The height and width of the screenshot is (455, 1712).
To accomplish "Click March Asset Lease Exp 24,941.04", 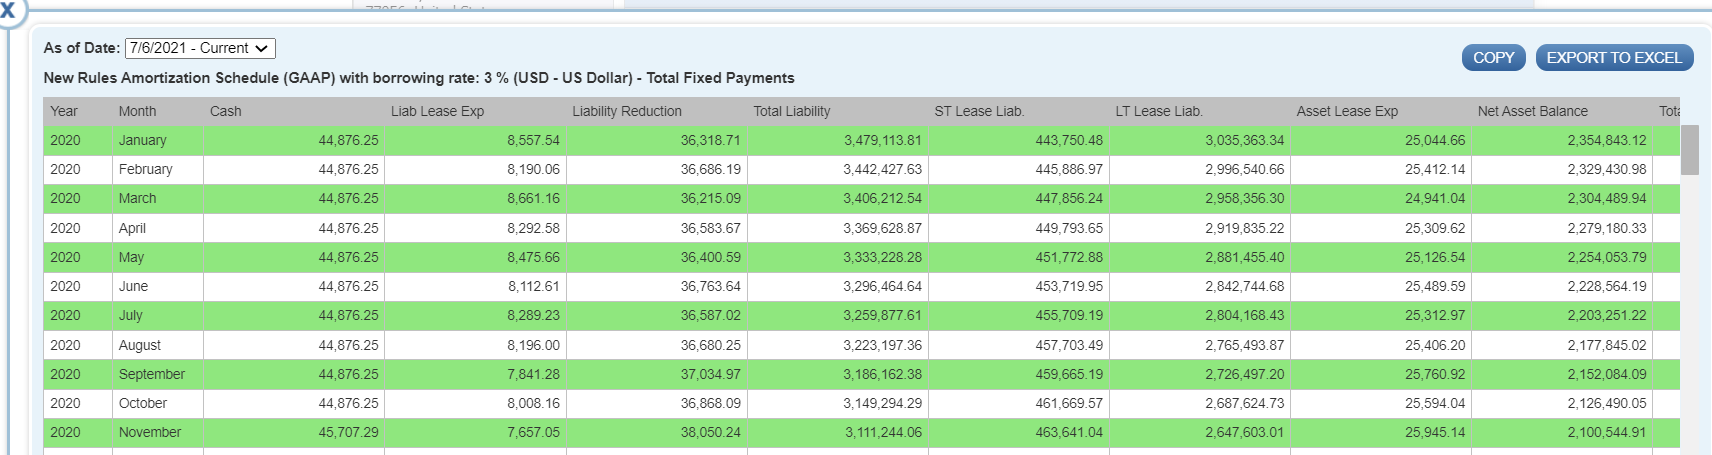I will (1435, 198).
